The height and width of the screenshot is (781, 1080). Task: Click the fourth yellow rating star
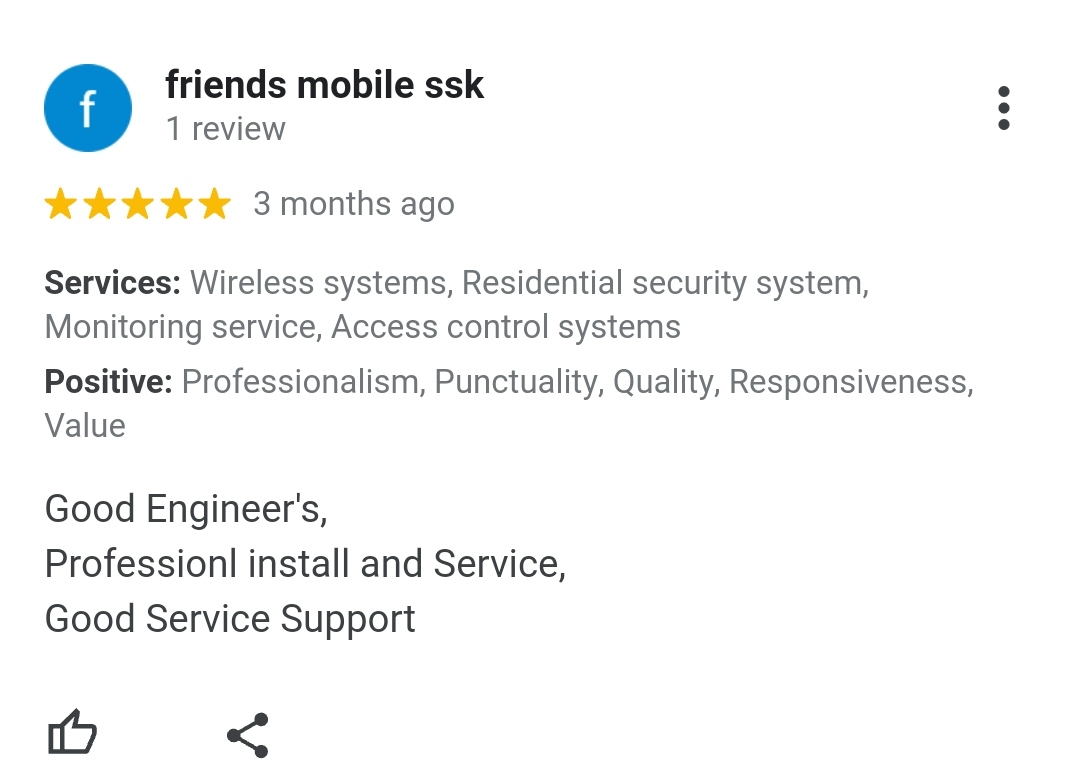[x=177, y=204]
